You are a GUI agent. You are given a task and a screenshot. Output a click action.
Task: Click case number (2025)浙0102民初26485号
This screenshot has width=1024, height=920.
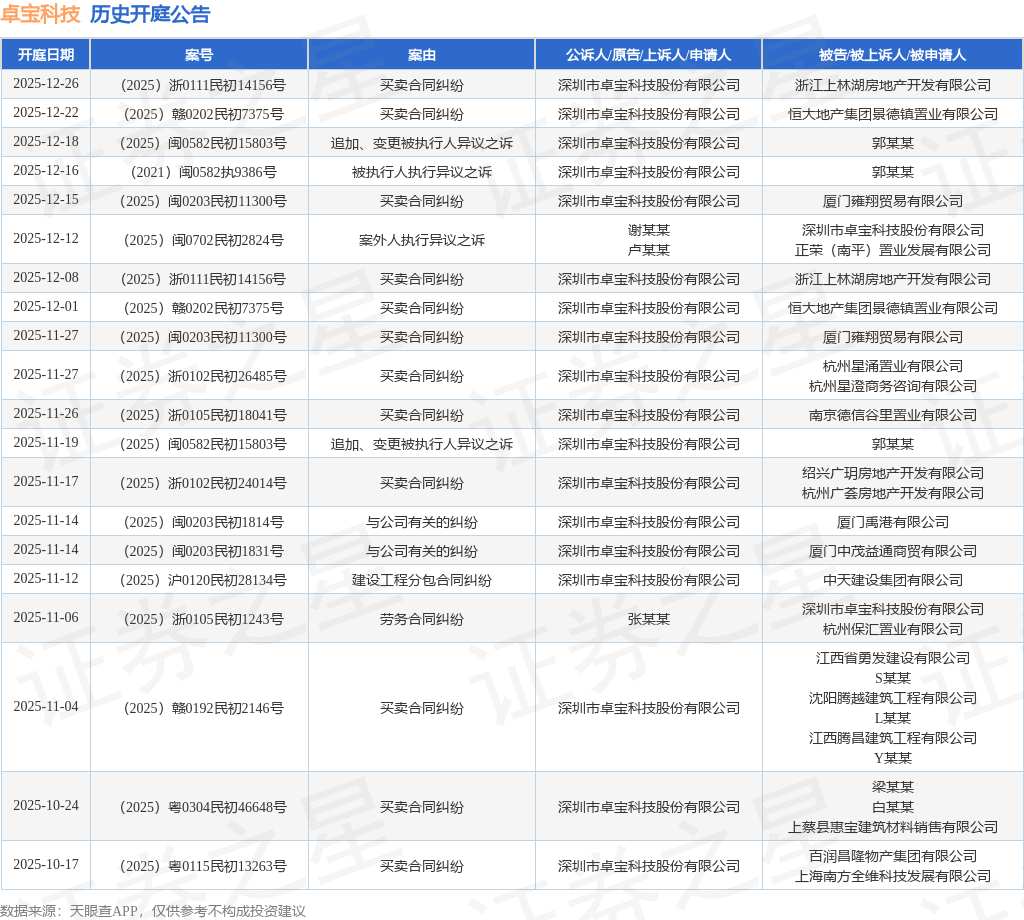tap(204, 376)
